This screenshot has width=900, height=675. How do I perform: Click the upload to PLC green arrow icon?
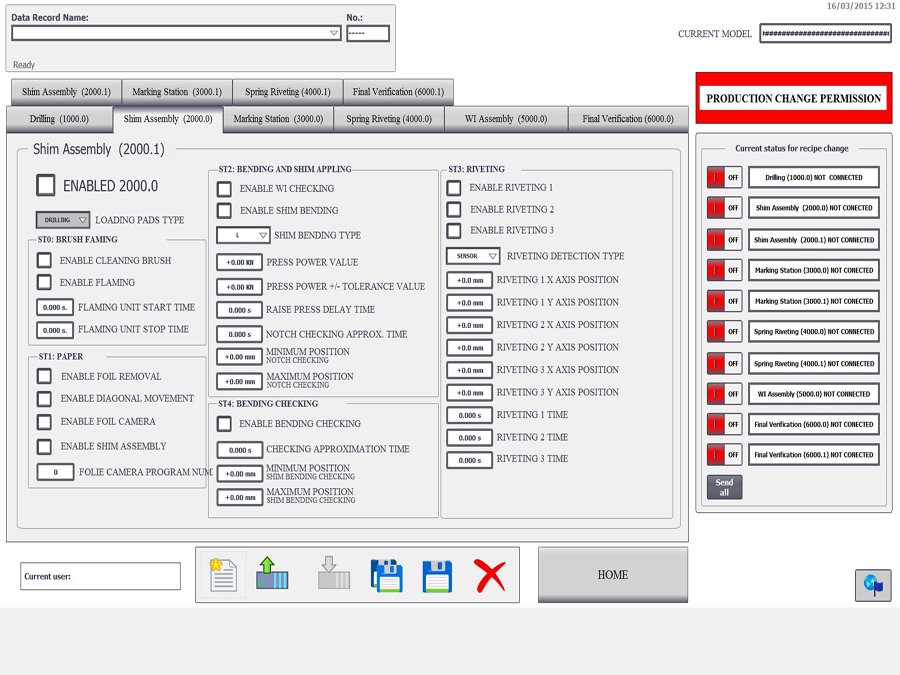pos(272,575)
